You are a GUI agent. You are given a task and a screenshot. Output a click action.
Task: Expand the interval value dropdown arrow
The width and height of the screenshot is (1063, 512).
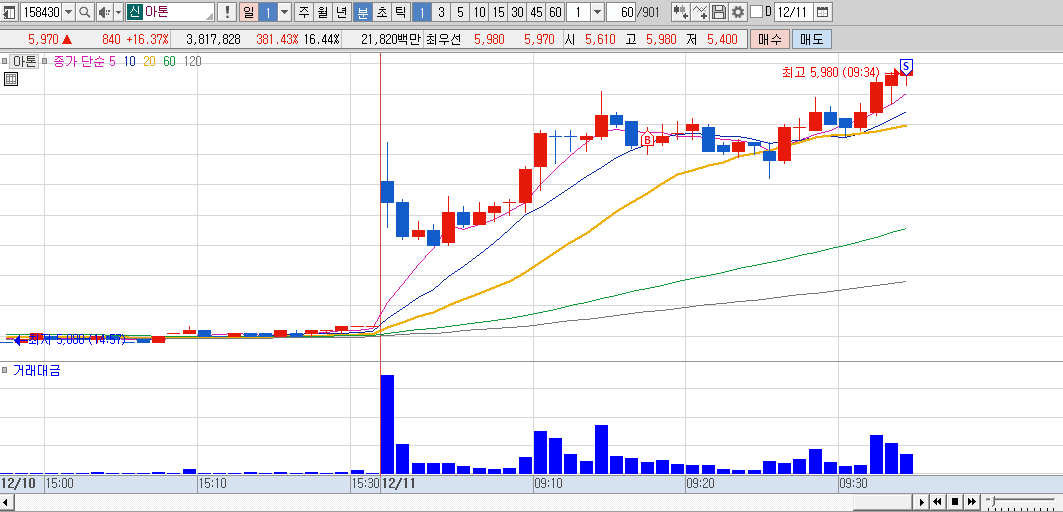(x=597, y=12)
